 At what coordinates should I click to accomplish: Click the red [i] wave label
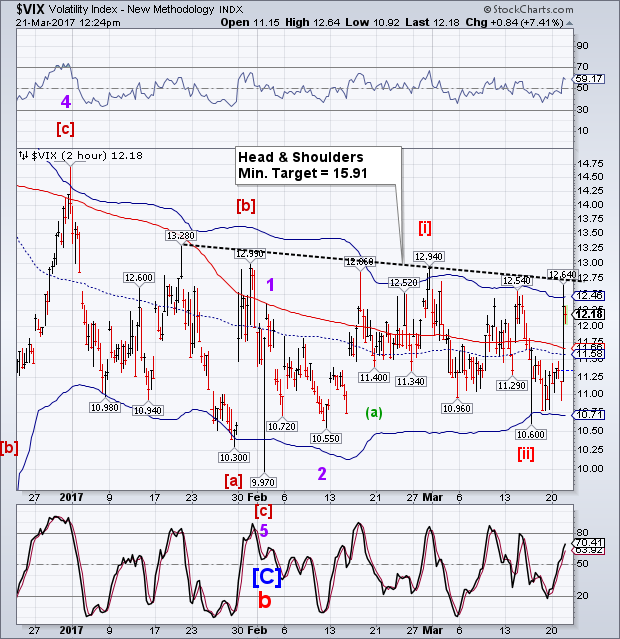pyautogui.click(x=424, y=229)
